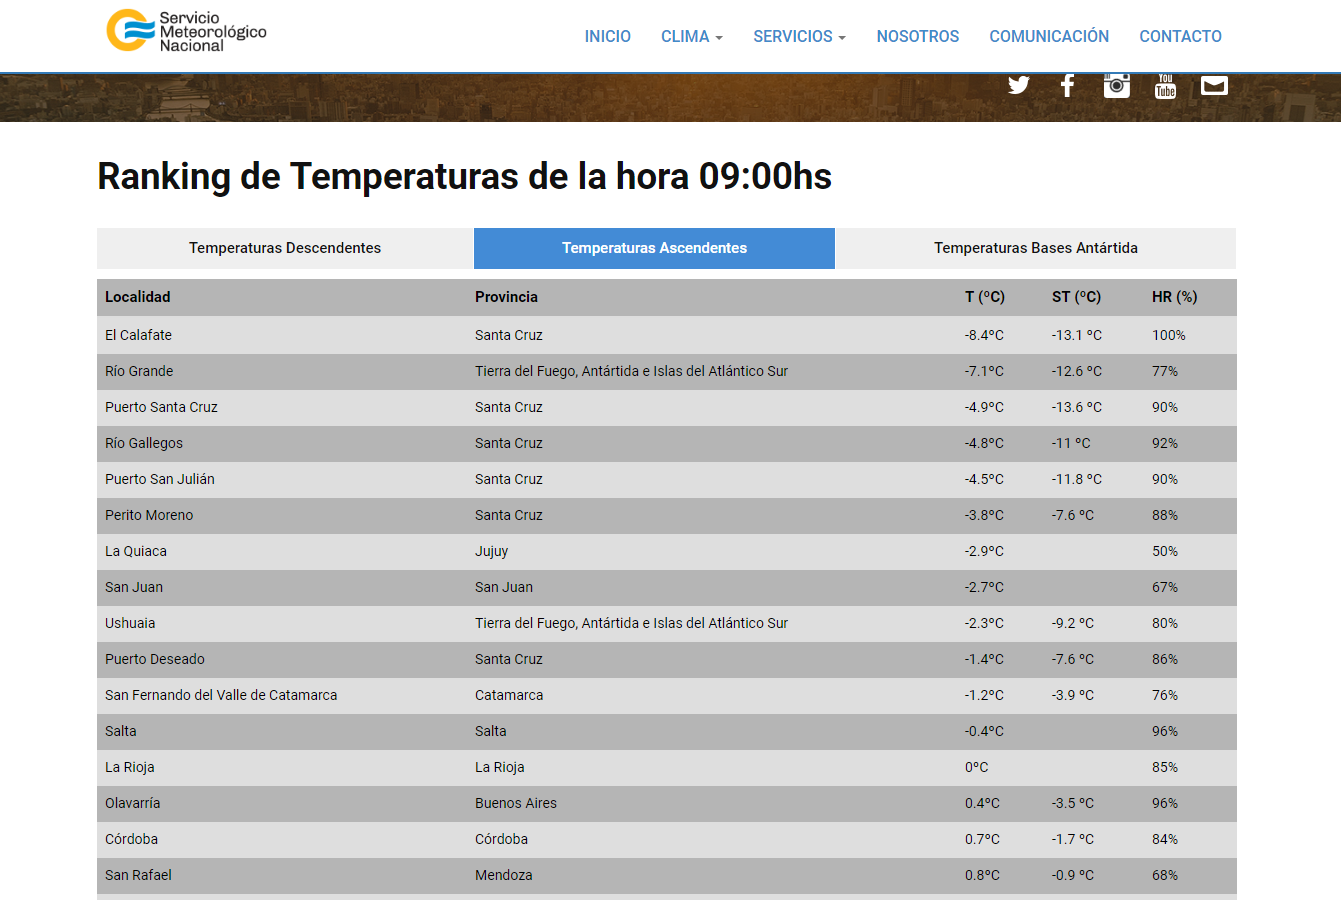Click the HR (%) column header
This screenshot has width=1341, height=900.
[x=1174, y=297]
